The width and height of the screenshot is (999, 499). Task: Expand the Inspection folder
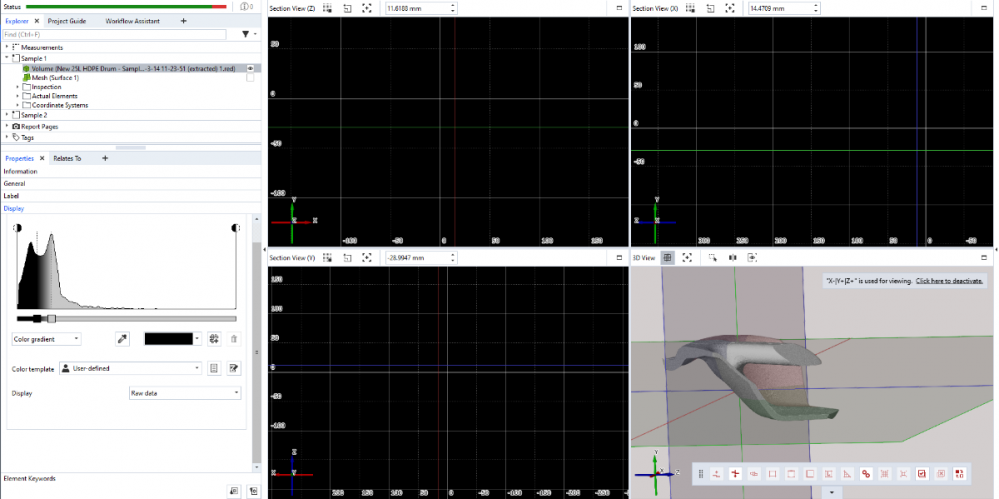point(18,87)
